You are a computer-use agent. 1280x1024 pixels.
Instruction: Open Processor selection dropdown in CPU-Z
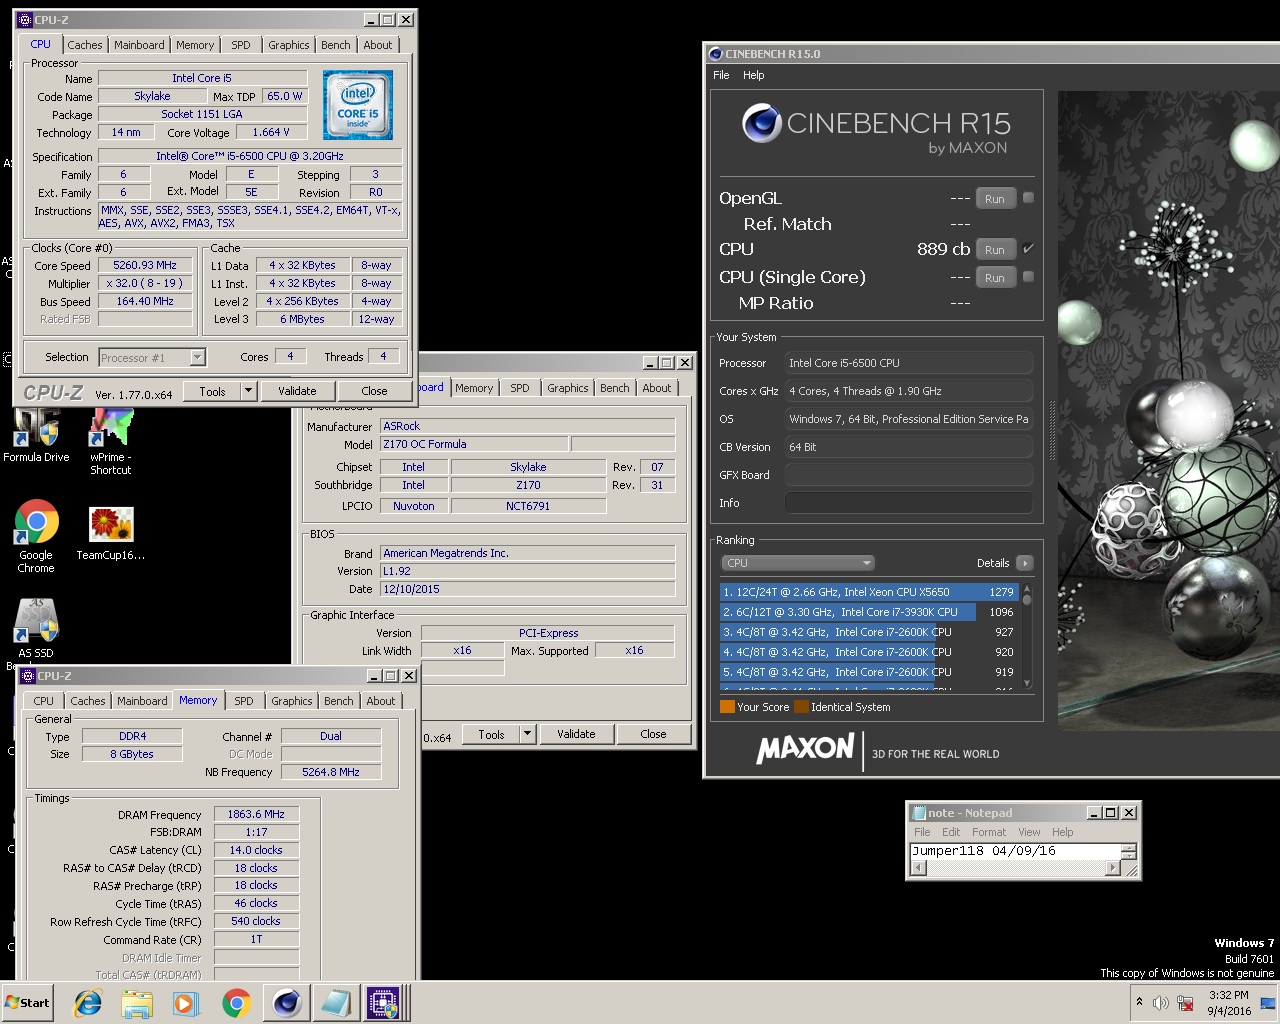[197, 357]
